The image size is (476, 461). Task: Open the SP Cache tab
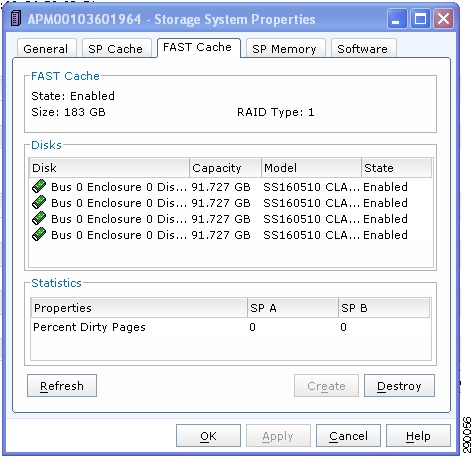tap(116, 49)
